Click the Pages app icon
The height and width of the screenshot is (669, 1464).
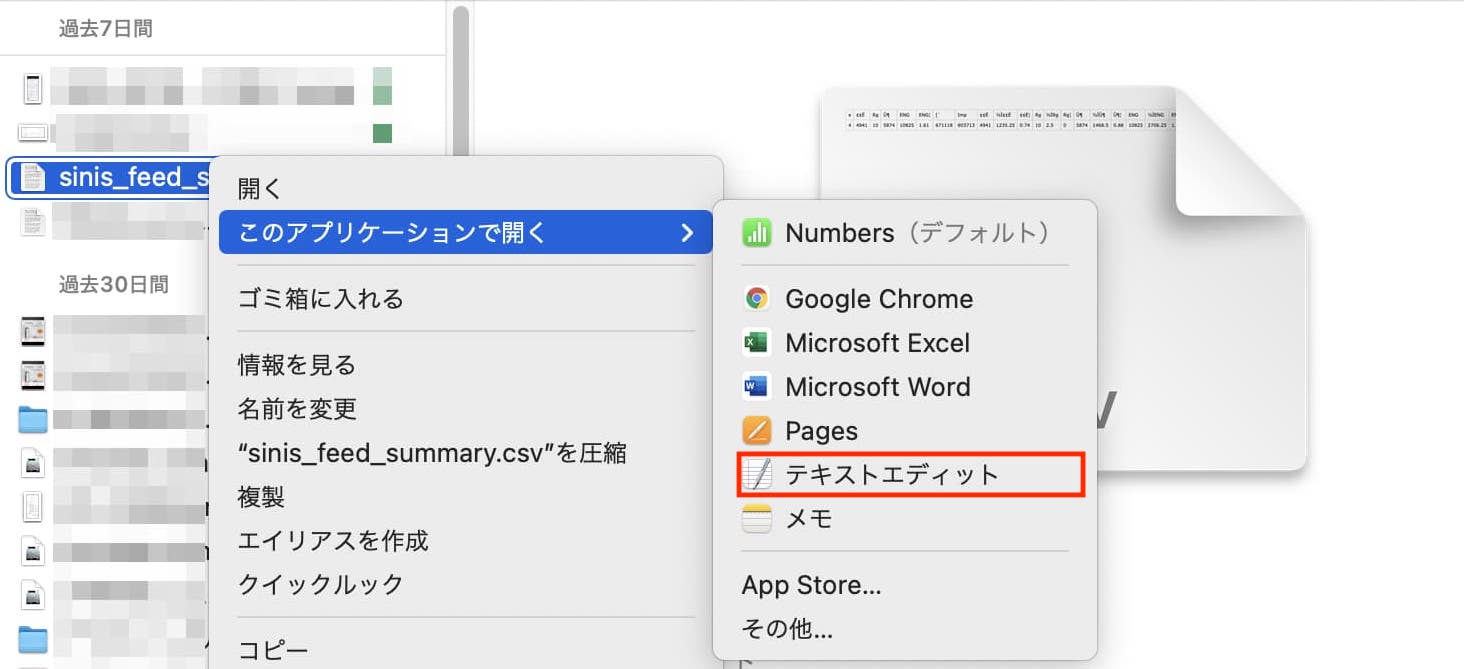(757, 431)
